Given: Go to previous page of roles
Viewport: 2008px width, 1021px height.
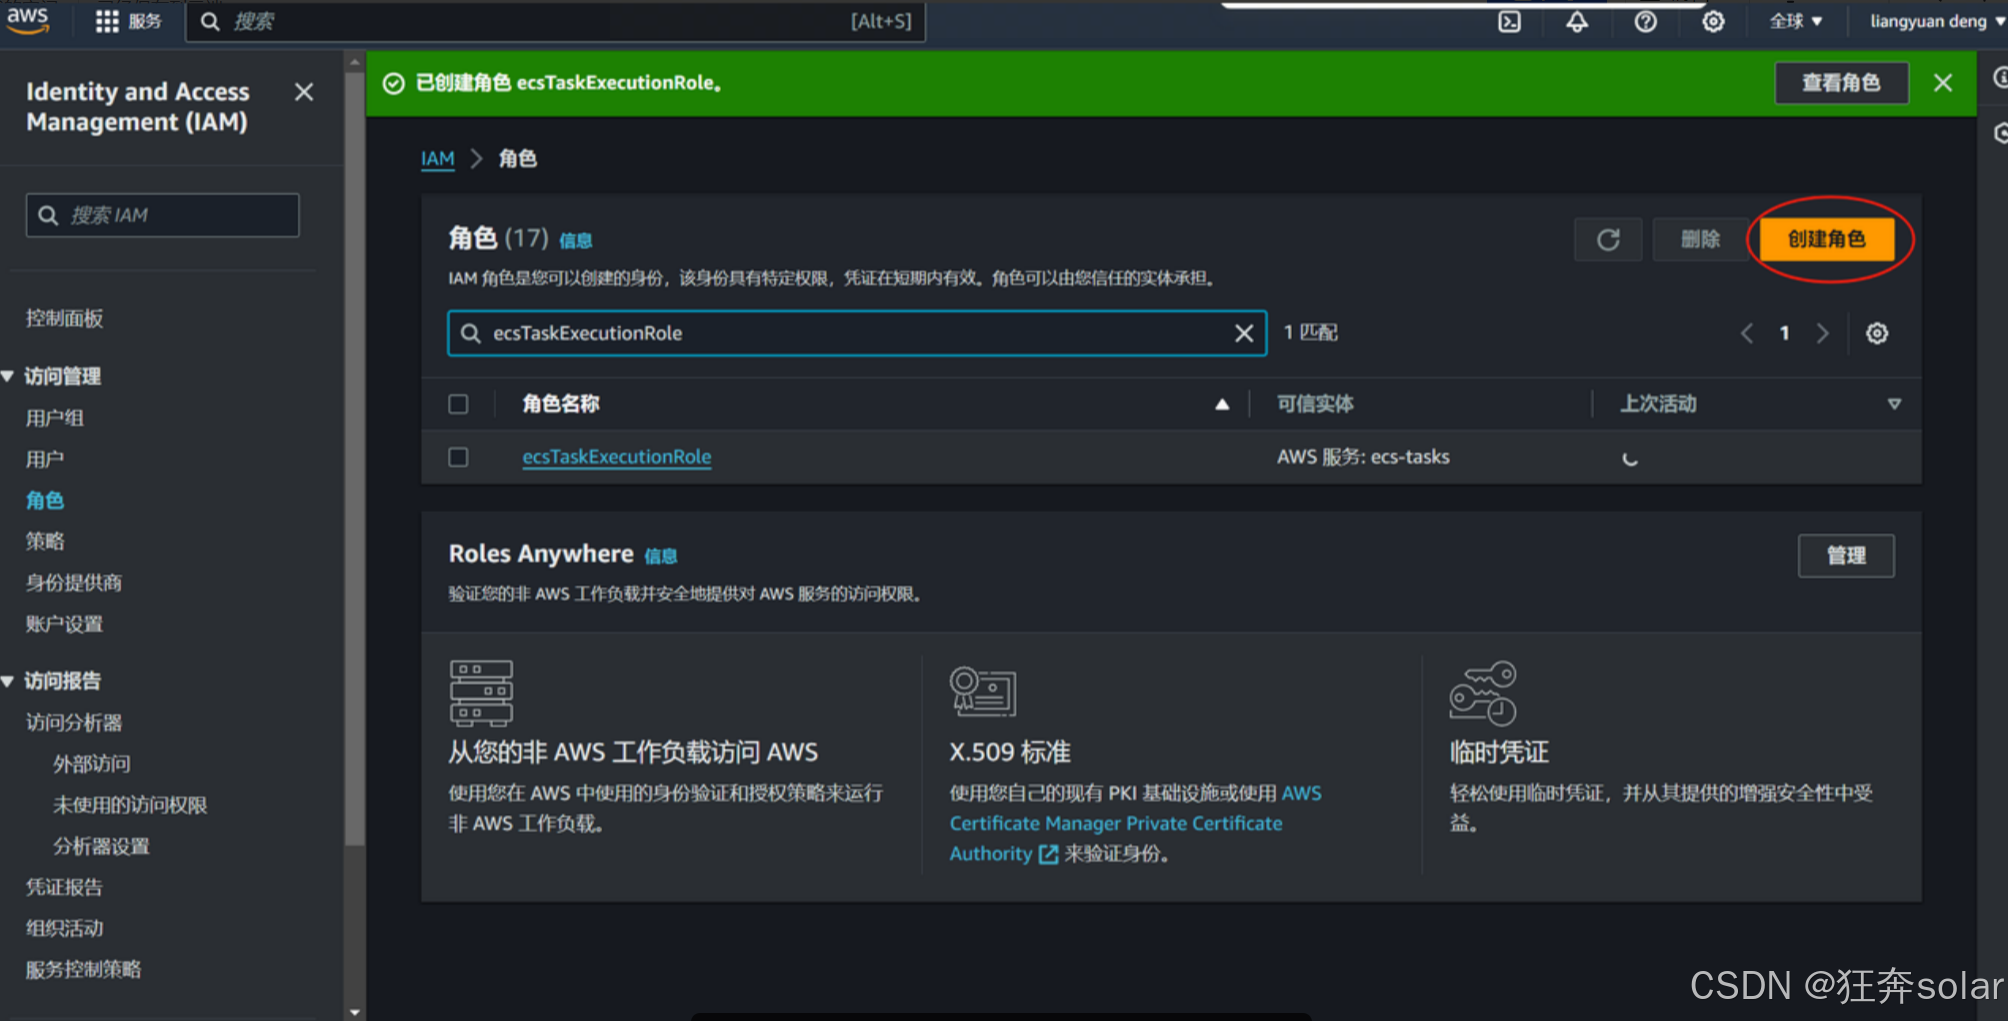Looking at the screenshot, I should (1747, 333).
